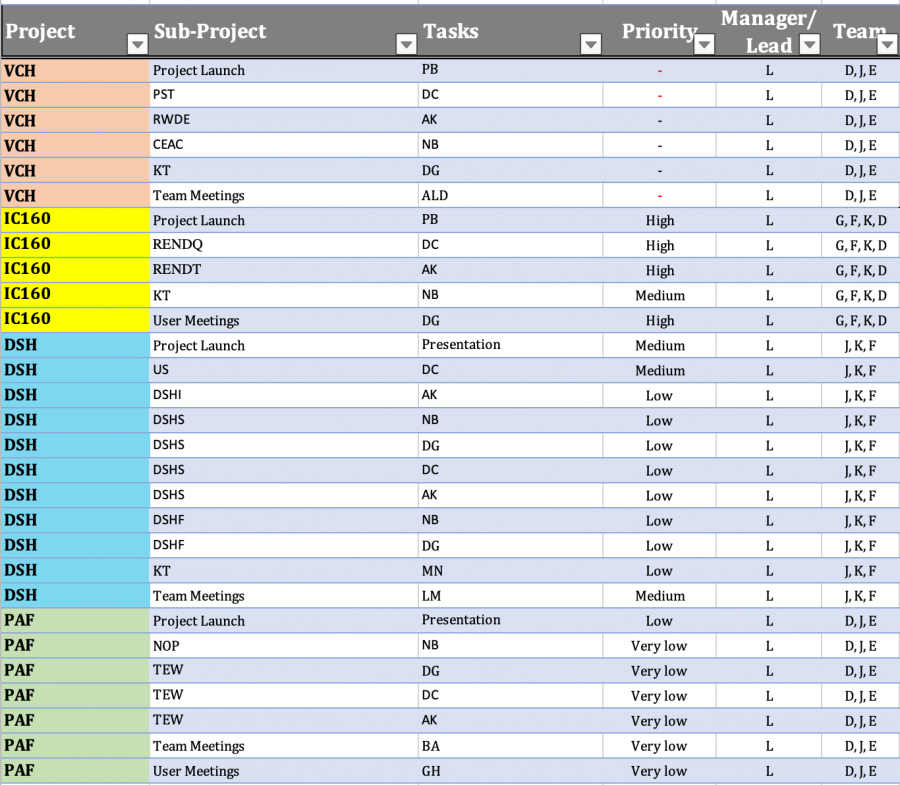
Task: Open the Sub-Project column filter dropdown
Action: click(406, 44)
